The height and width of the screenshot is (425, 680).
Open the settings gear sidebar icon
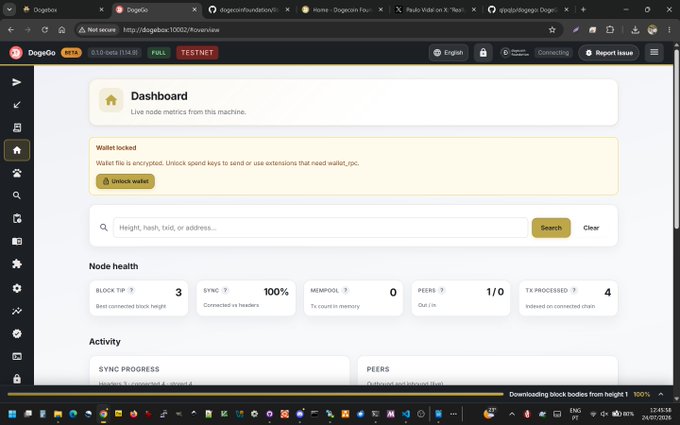[x=16, y=288]
